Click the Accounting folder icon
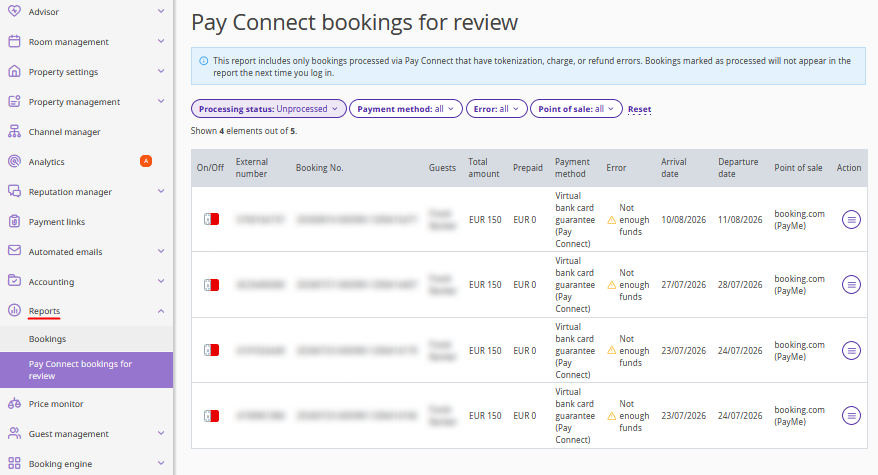This screenshot has width=878, height=475. click(x=15, y=281)
